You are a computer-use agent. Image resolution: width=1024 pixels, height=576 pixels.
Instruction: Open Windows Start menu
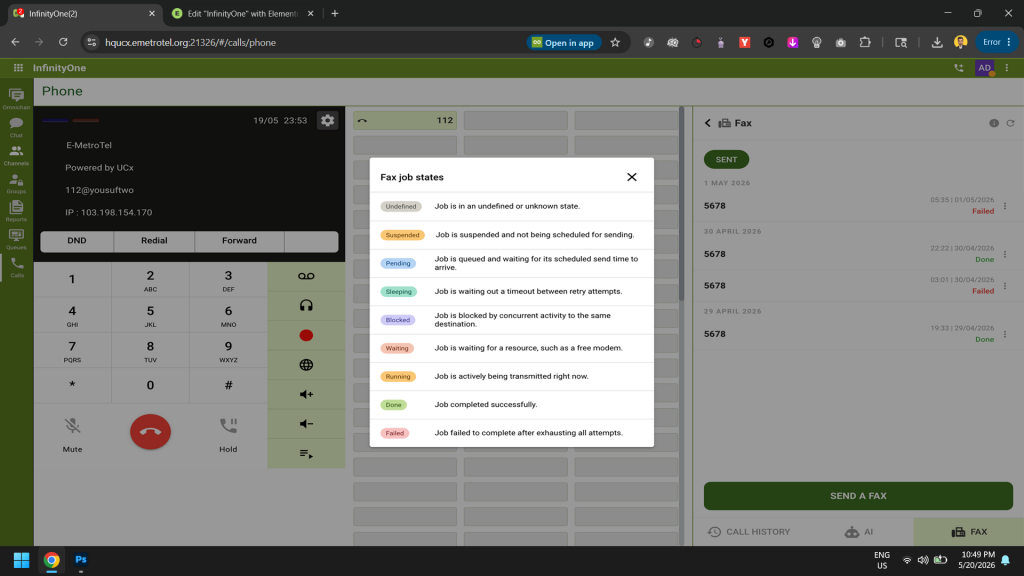tap(22, 560)
